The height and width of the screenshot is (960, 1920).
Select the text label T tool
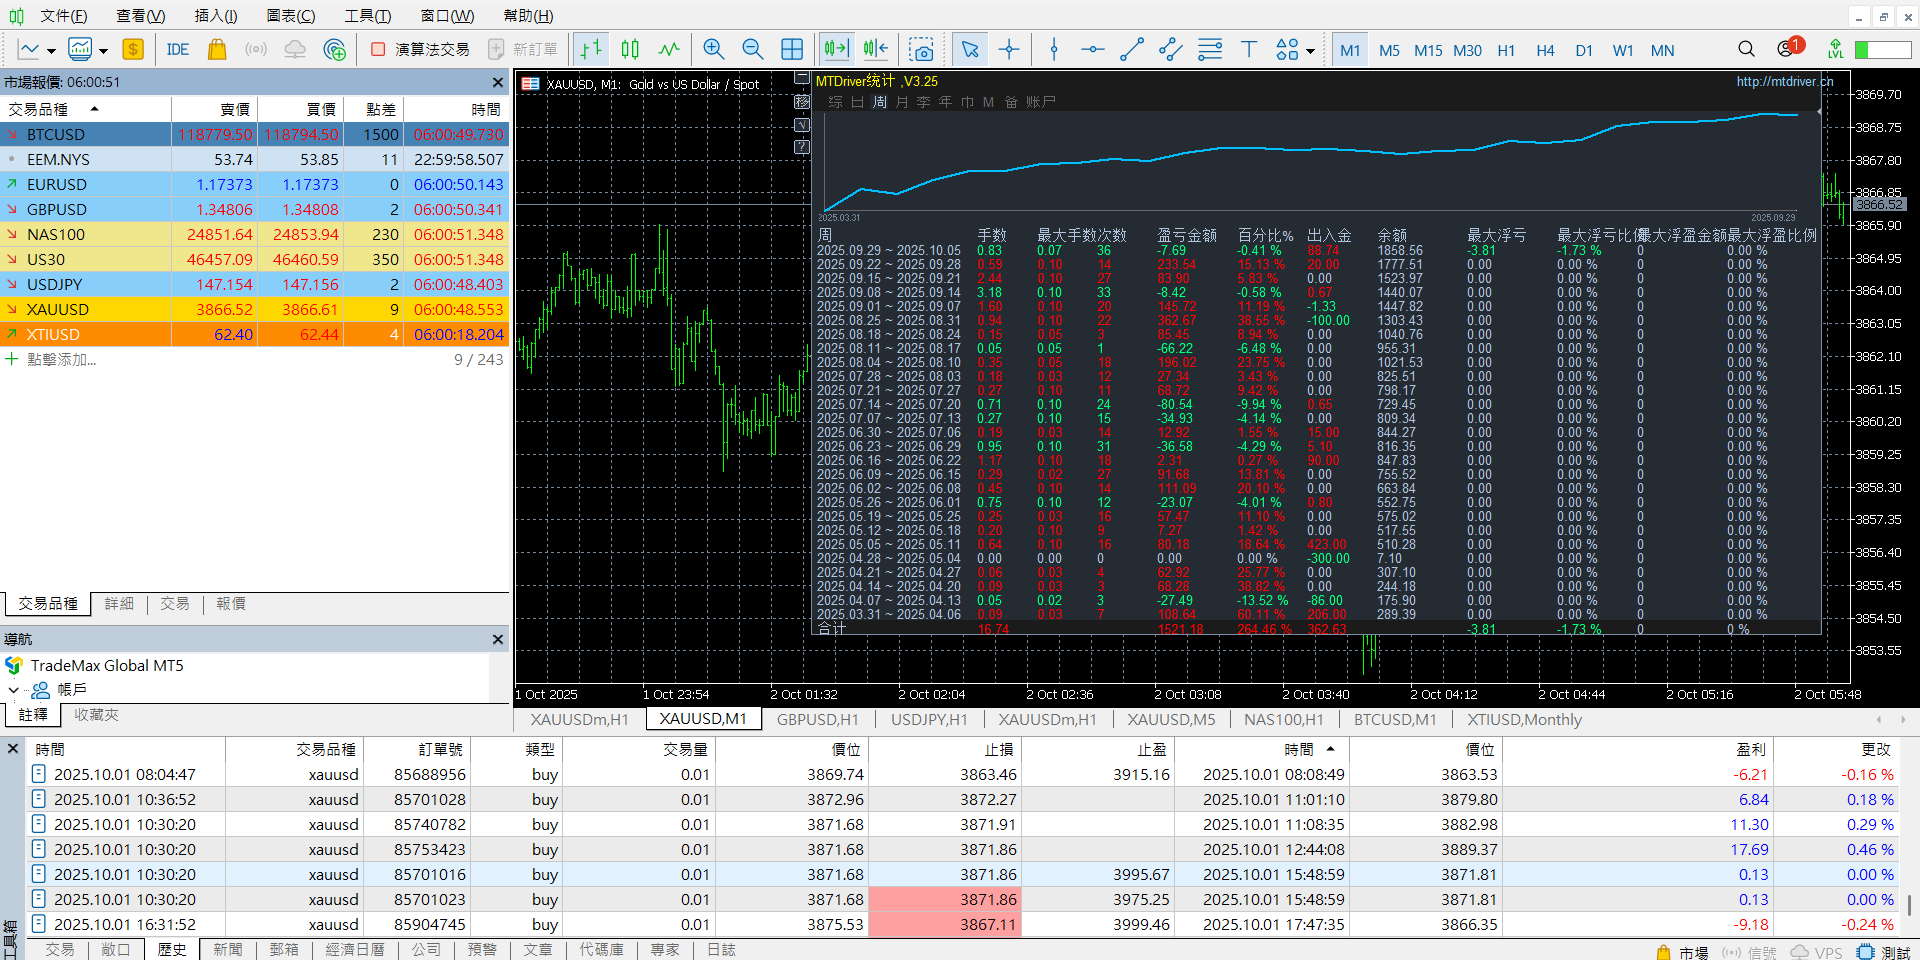[x=1248, y=50]
